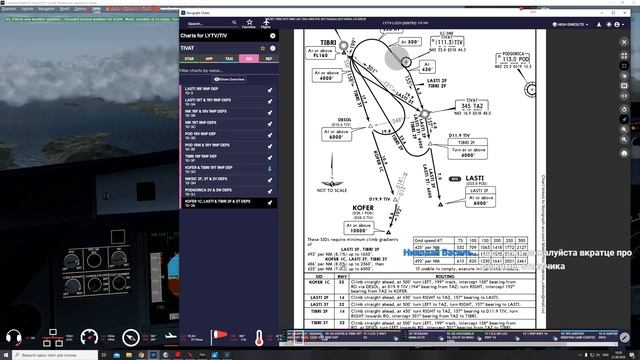Click the thermometer icon in simulator bottom bar
The image size is (640, 360).
259,338
